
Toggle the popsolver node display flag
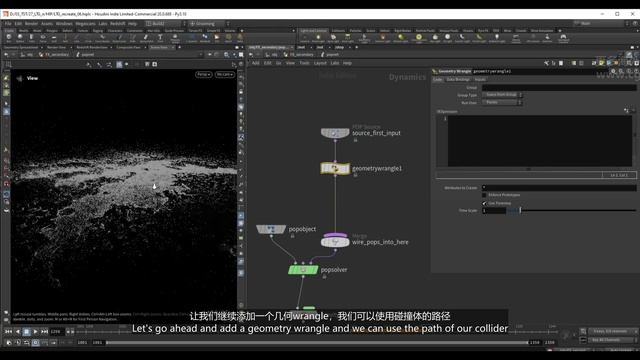316,270
